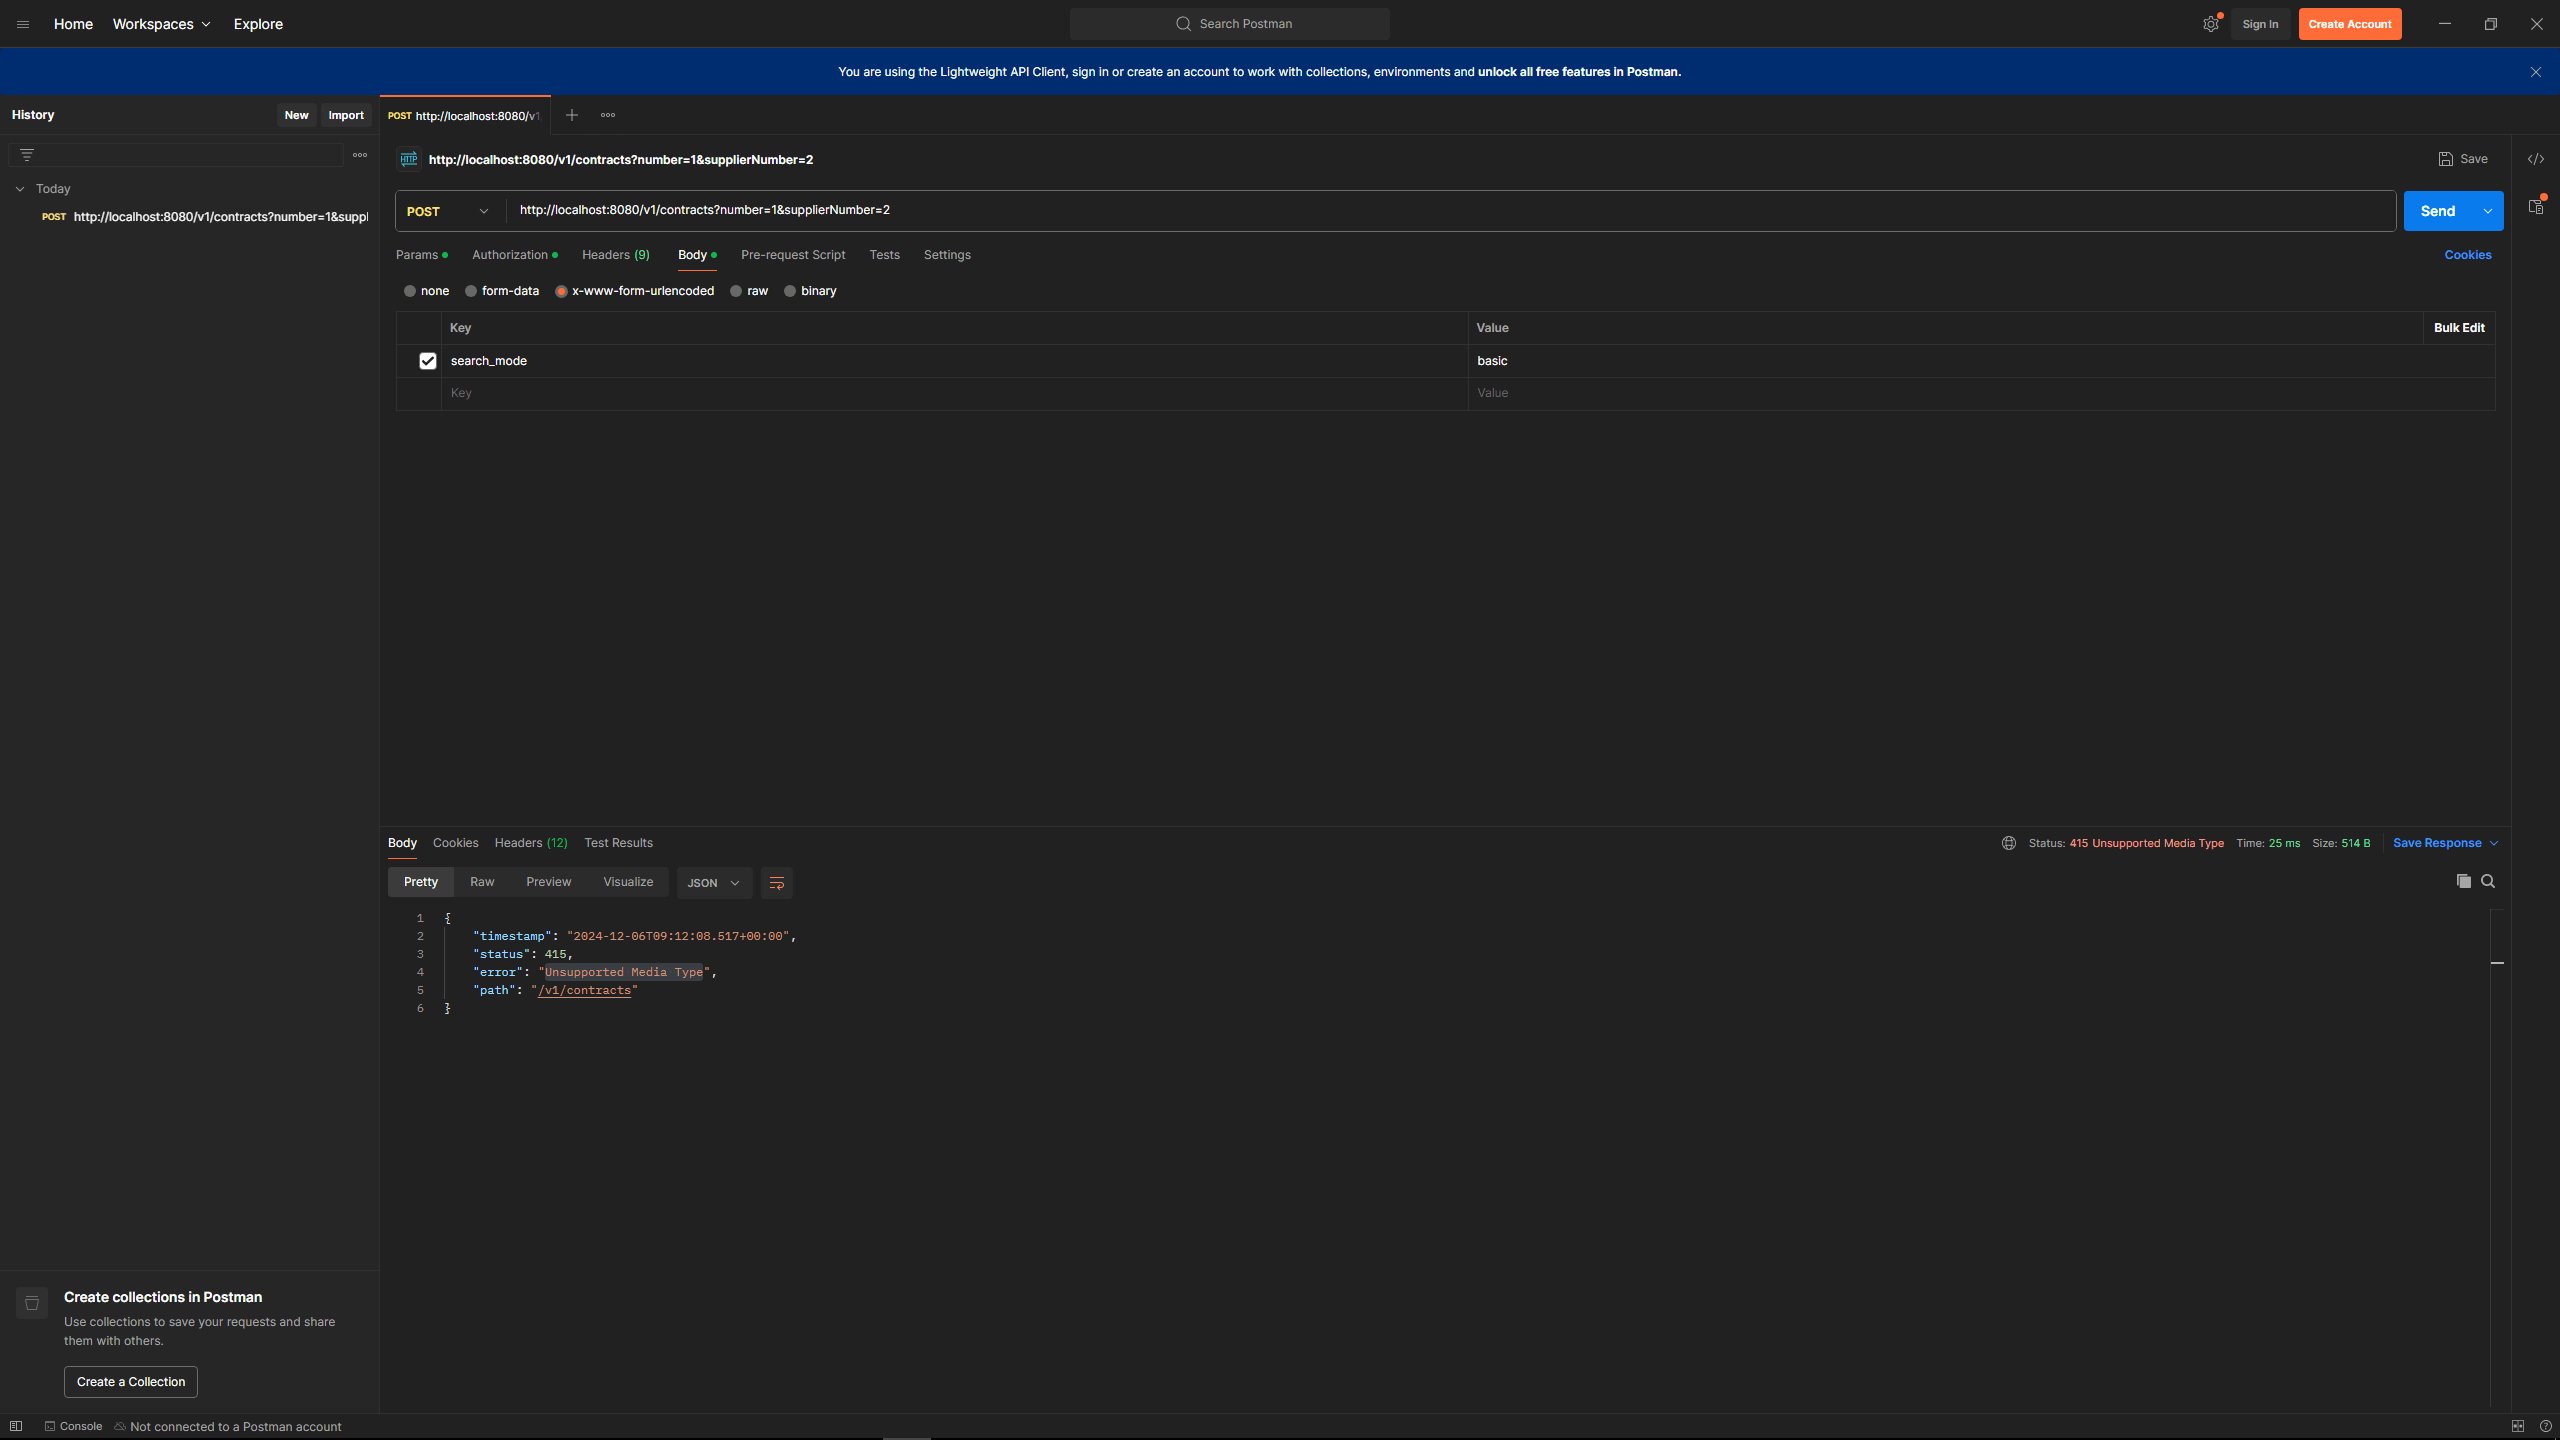Click the Bulk Edit link
This screenshot has width=2560, height=1440.
(2458, 328)
